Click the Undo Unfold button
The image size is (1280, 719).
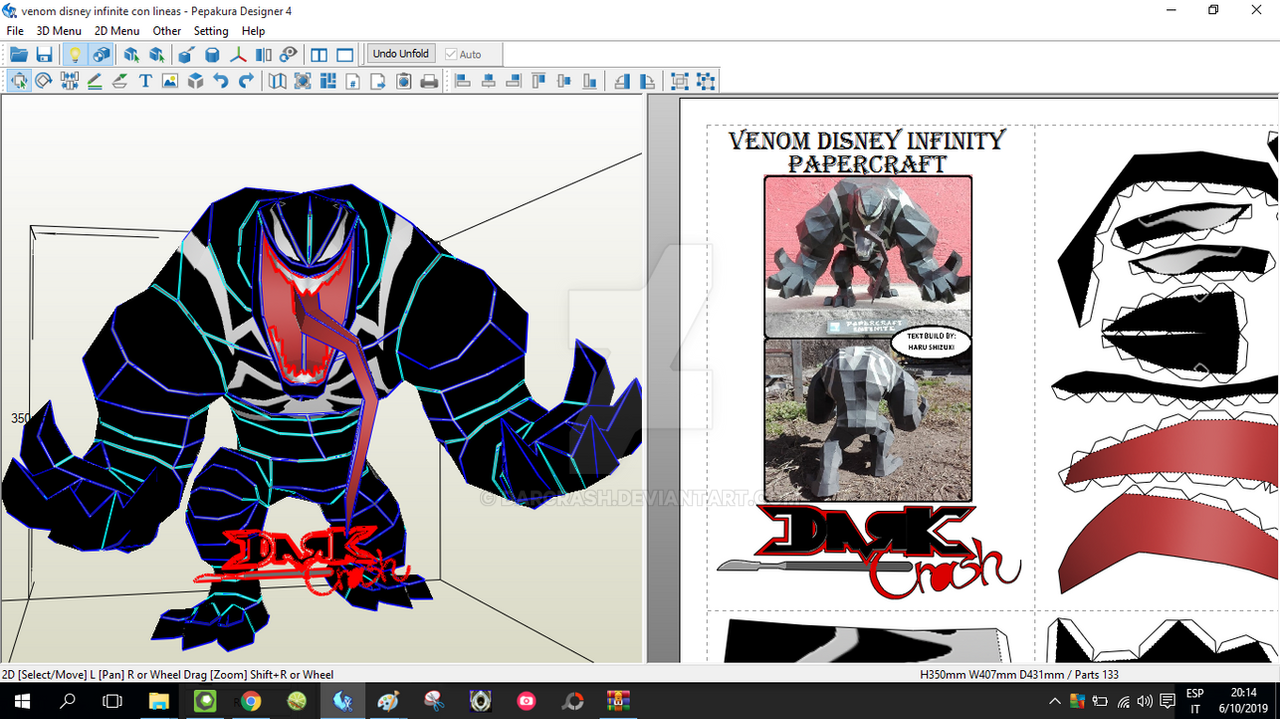tap(401, 54)
